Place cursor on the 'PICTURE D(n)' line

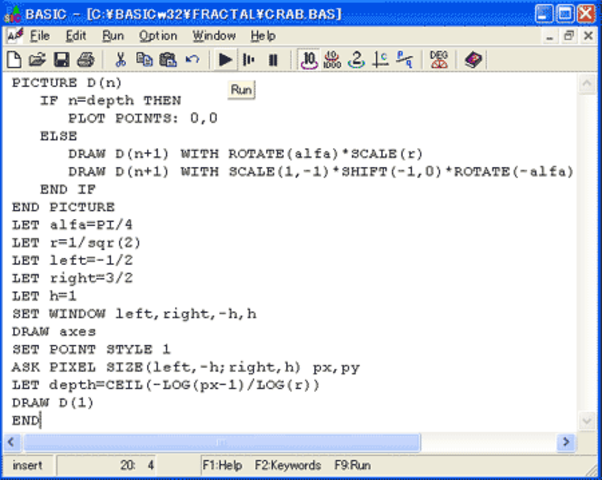tap(67, 83)
